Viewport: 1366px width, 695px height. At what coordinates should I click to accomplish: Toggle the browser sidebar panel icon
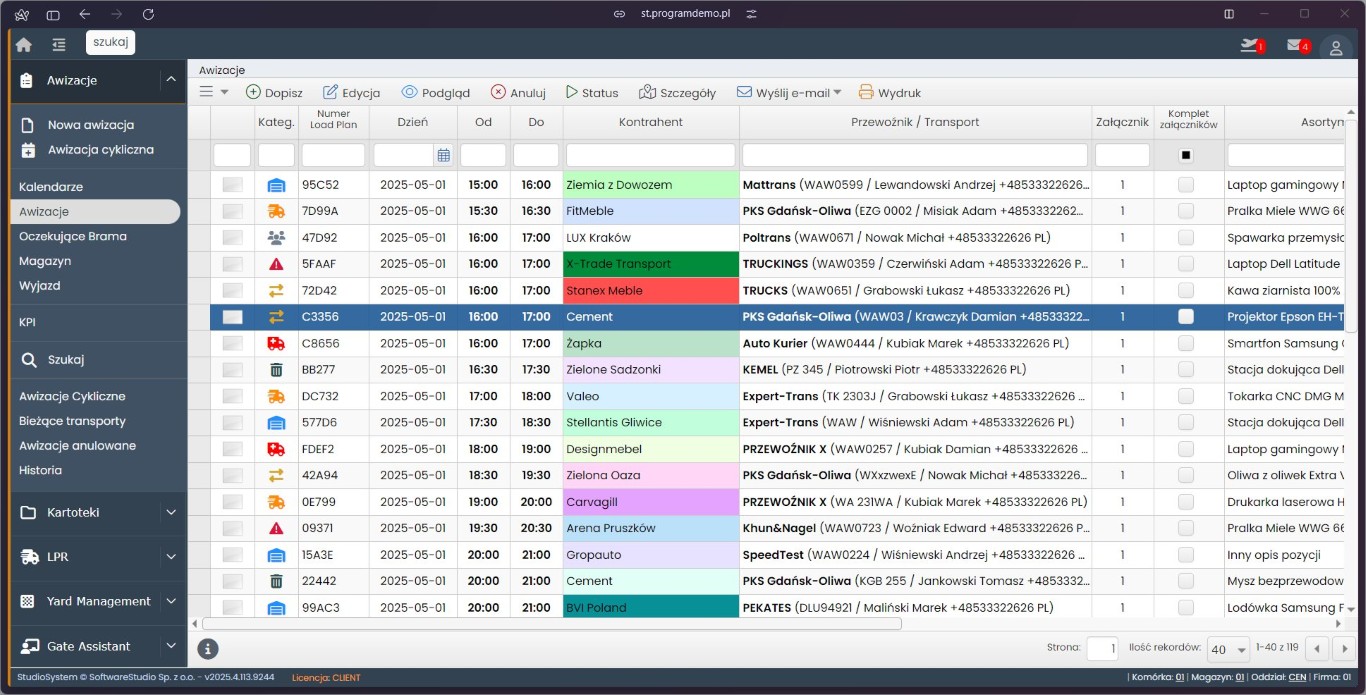click(x=53, y=14)
